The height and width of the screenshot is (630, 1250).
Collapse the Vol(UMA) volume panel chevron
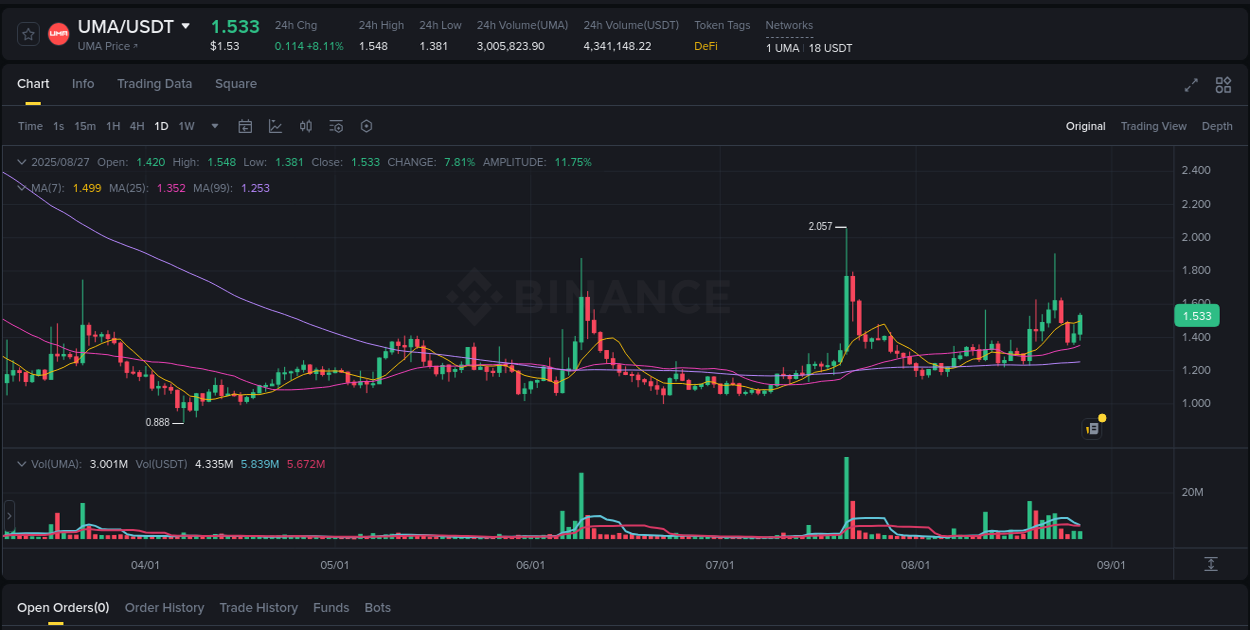pos(21,464)
